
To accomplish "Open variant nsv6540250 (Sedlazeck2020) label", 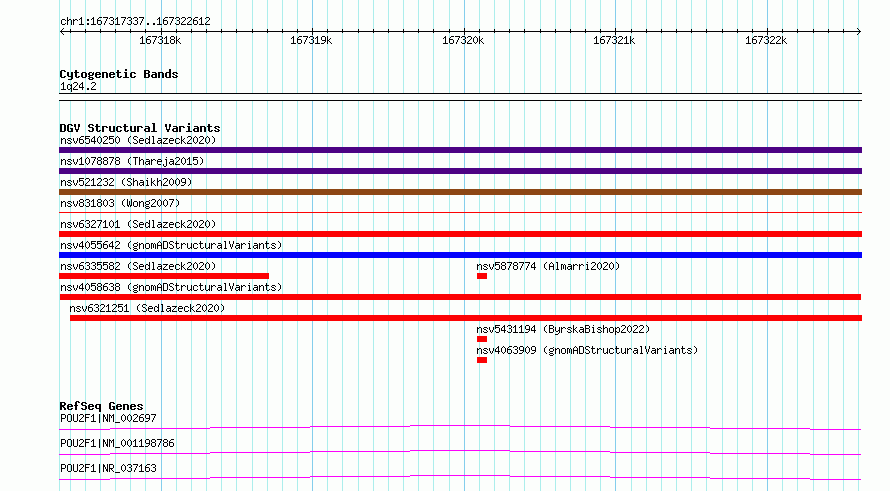I will pos(138,140).
